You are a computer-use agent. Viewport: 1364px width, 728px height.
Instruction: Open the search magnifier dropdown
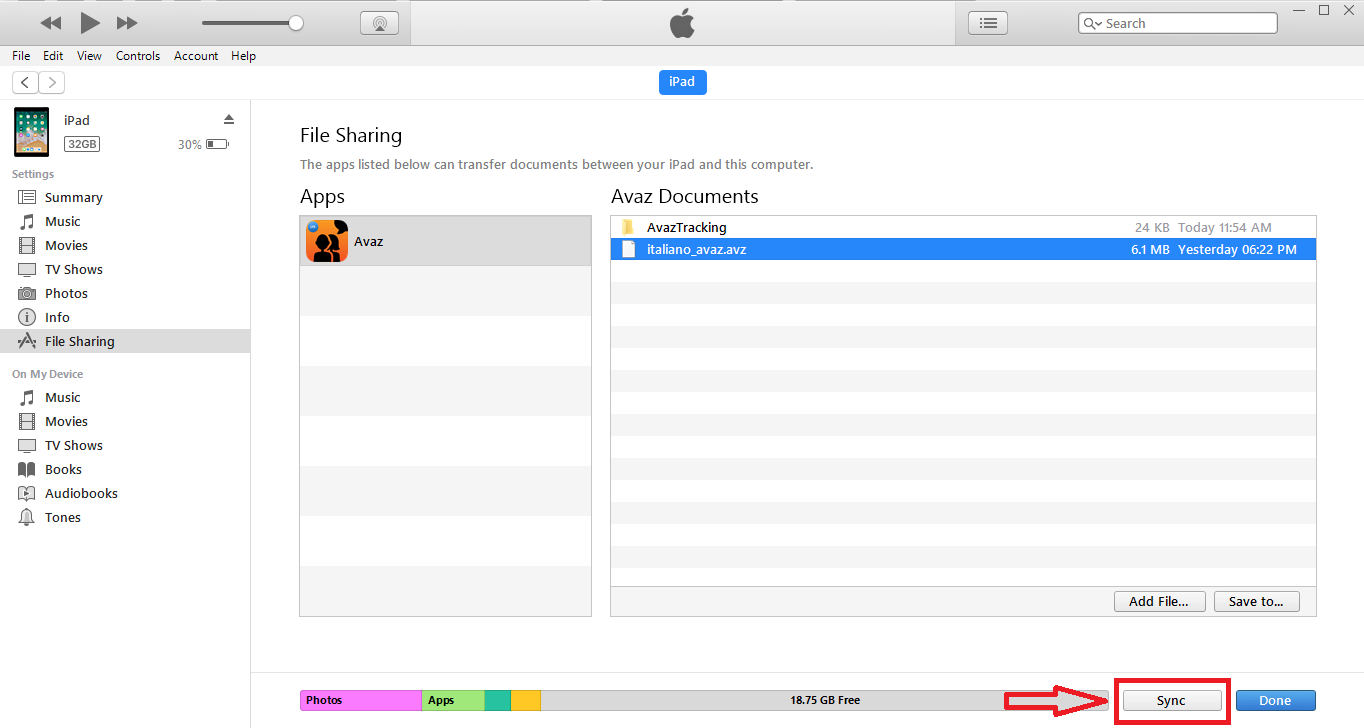click(x=1092, y=23)
